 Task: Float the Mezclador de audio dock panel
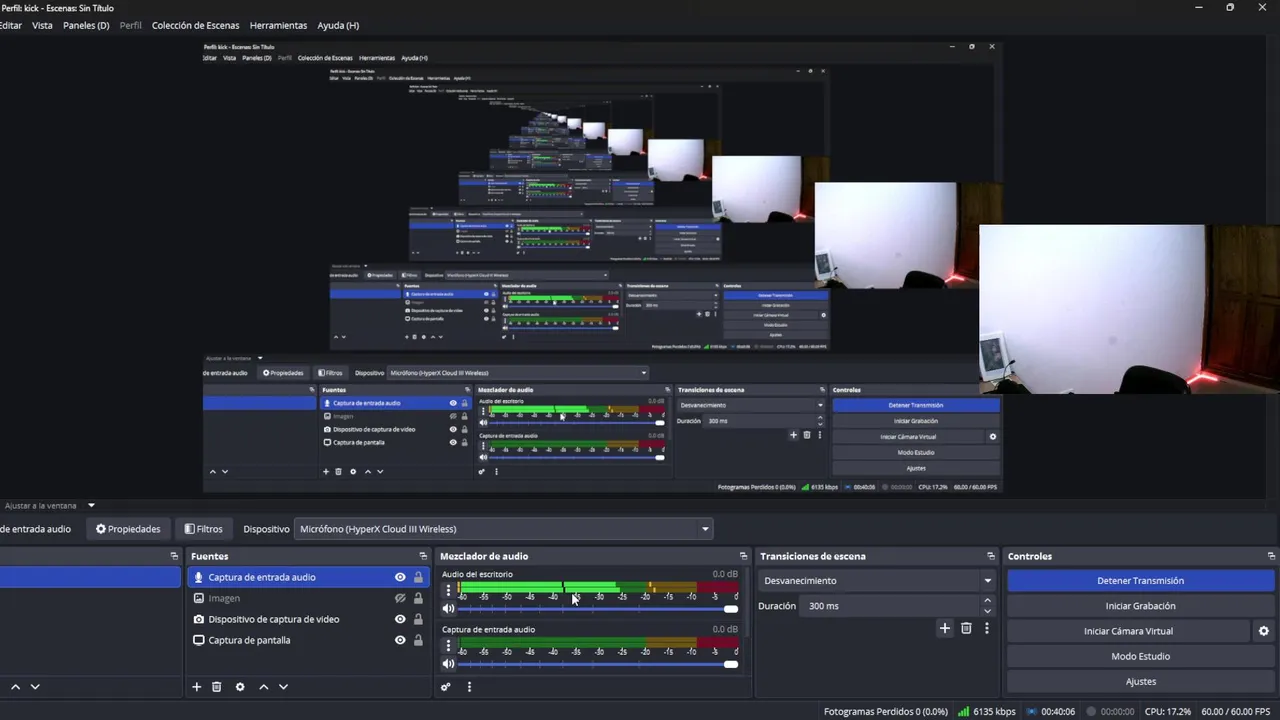743,556
